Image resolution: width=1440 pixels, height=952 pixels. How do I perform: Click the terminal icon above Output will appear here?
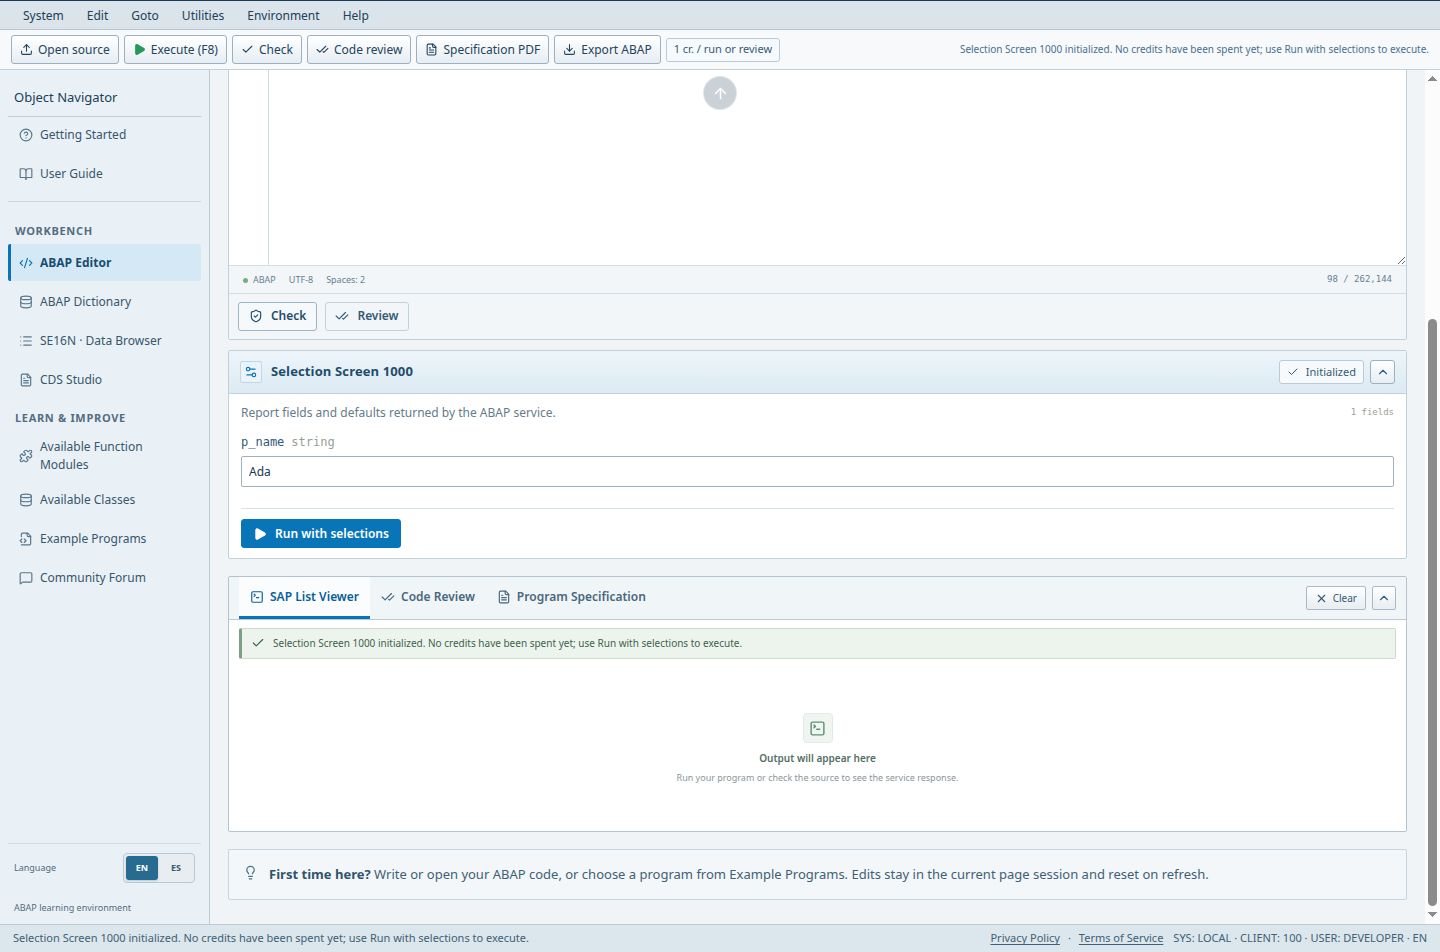click(817, 728)
